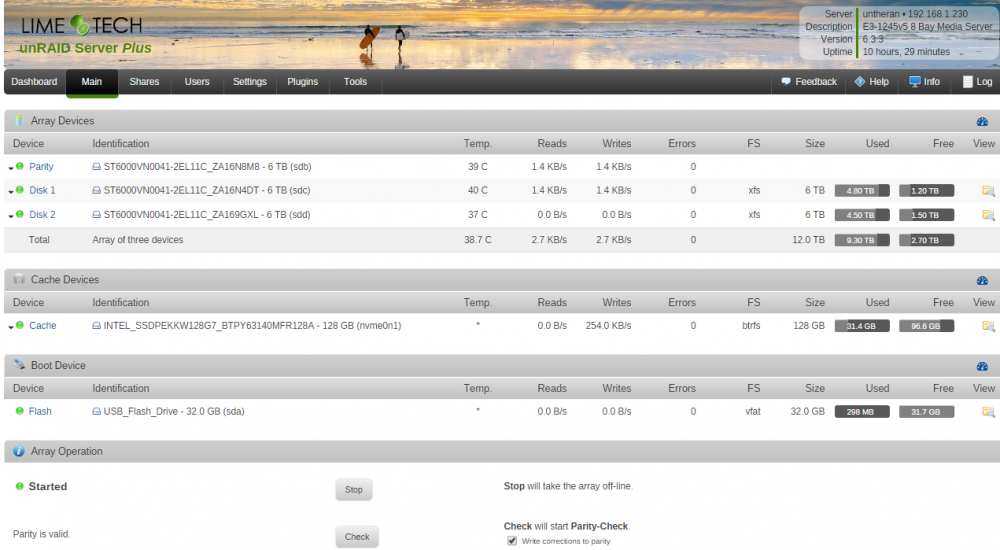Viewport: 1000px width, 550px height.
Task: Click the Cache Devices section icon
Action: coord(18,279)
